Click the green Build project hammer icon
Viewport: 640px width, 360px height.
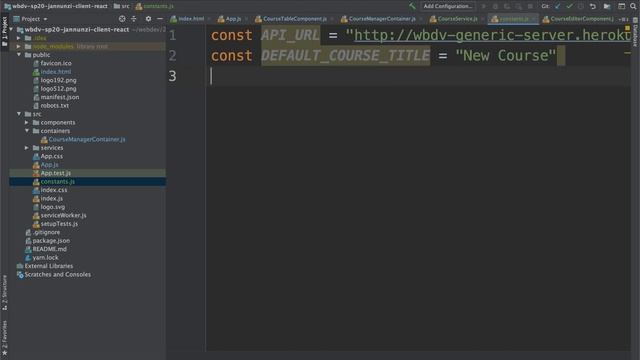click(412, 6)
